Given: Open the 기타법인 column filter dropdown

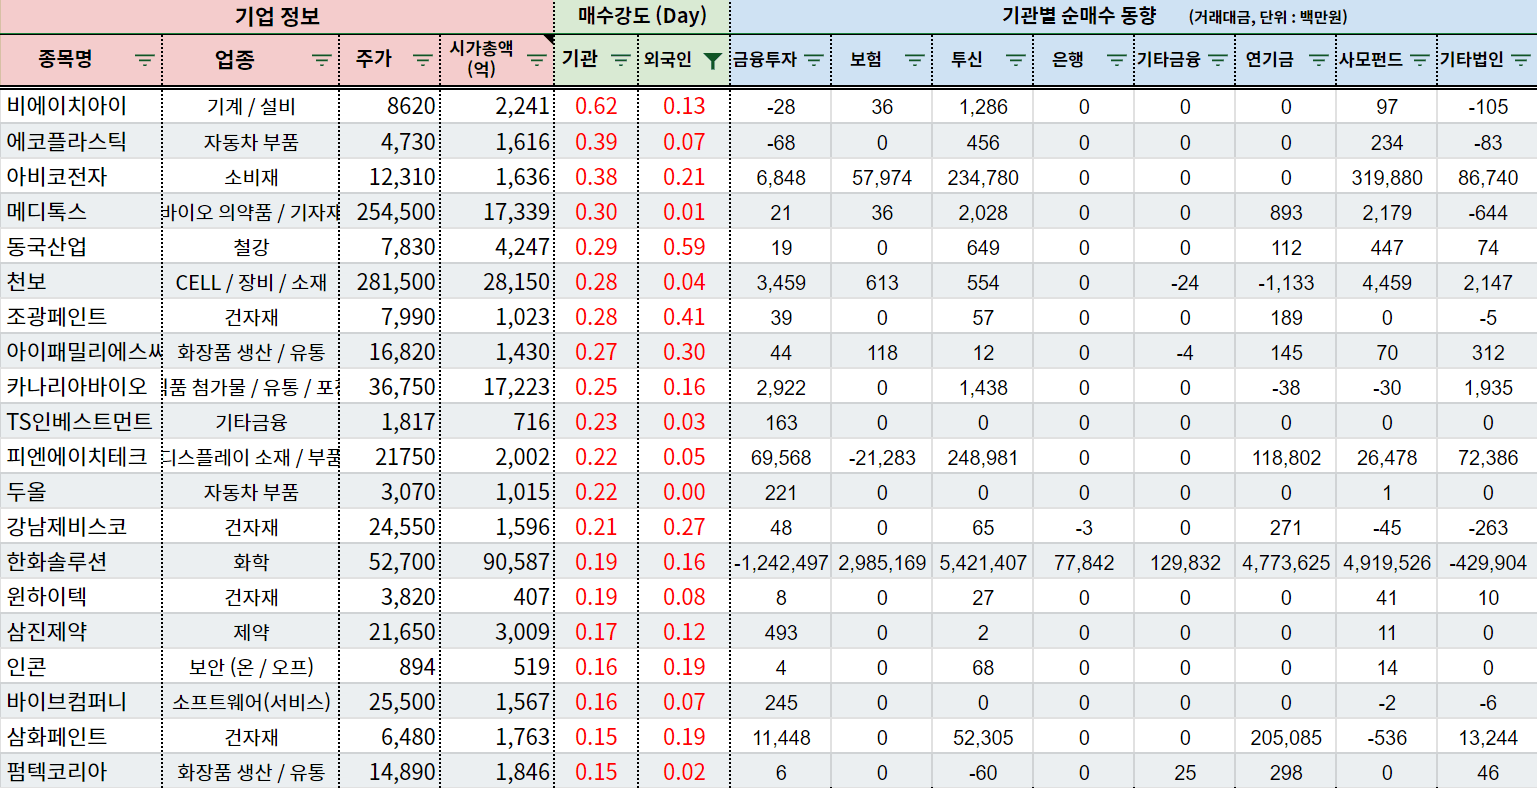Looking at the screenshot, I should (x=1520, y=60).
